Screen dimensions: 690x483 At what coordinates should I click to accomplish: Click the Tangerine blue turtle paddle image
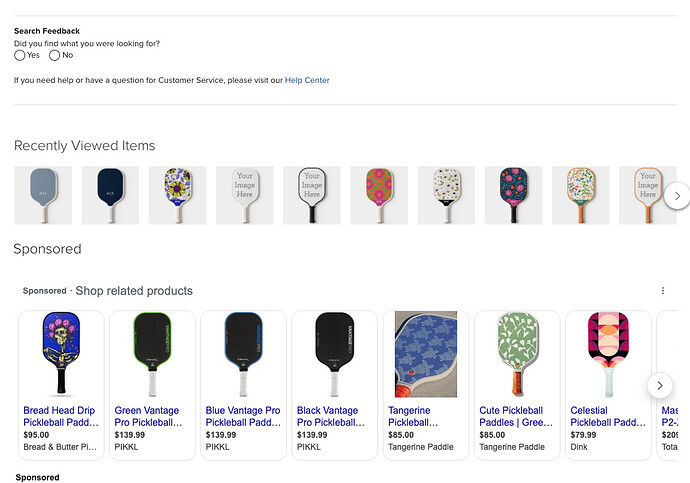point(426,354)
